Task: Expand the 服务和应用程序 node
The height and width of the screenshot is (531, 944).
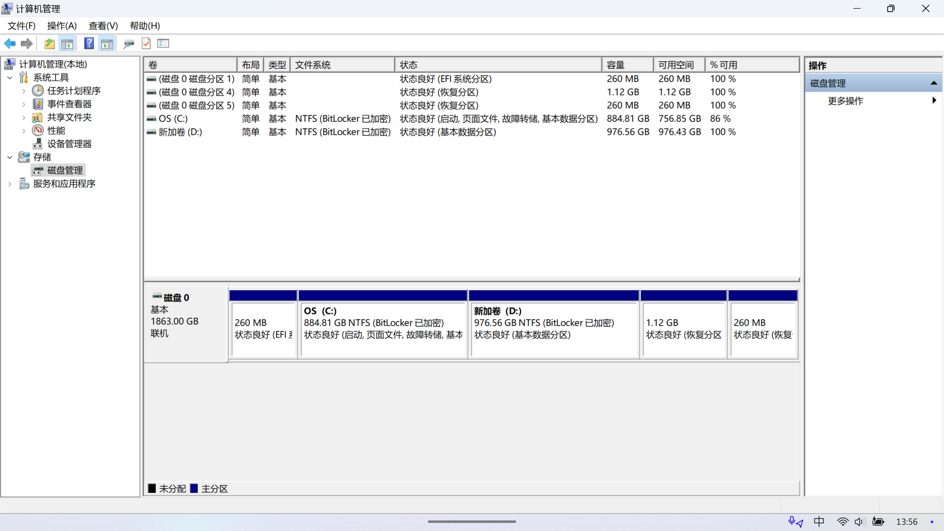Action: (10, 184)
